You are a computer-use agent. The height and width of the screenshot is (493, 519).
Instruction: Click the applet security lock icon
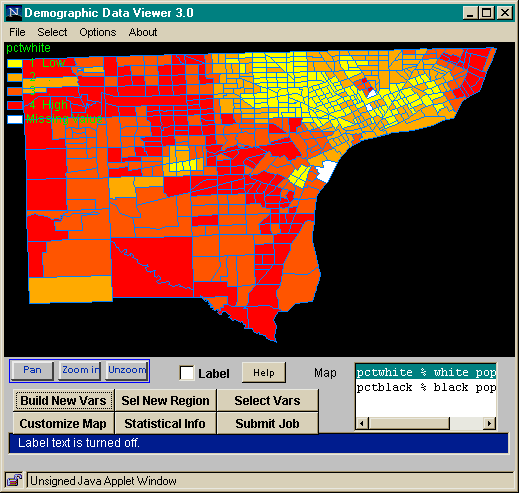click(x=14, y=480)
